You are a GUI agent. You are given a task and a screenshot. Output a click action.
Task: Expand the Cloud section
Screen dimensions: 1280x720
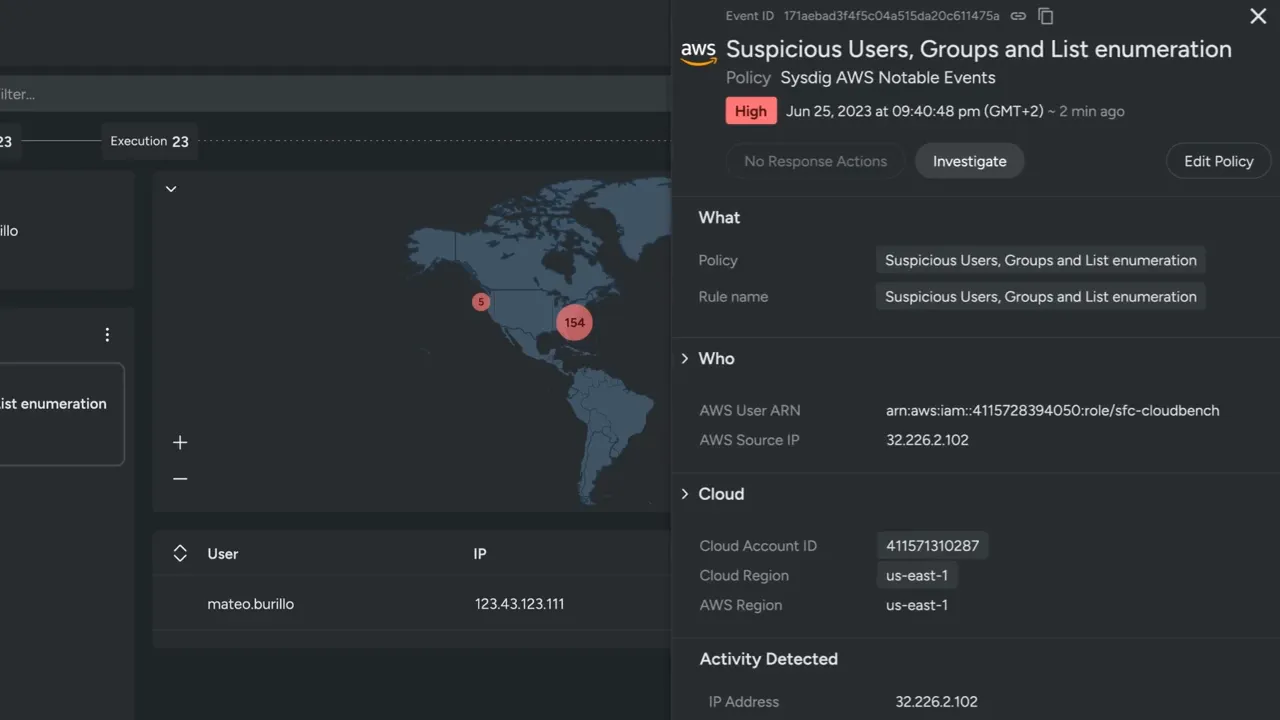click(685, 494)
